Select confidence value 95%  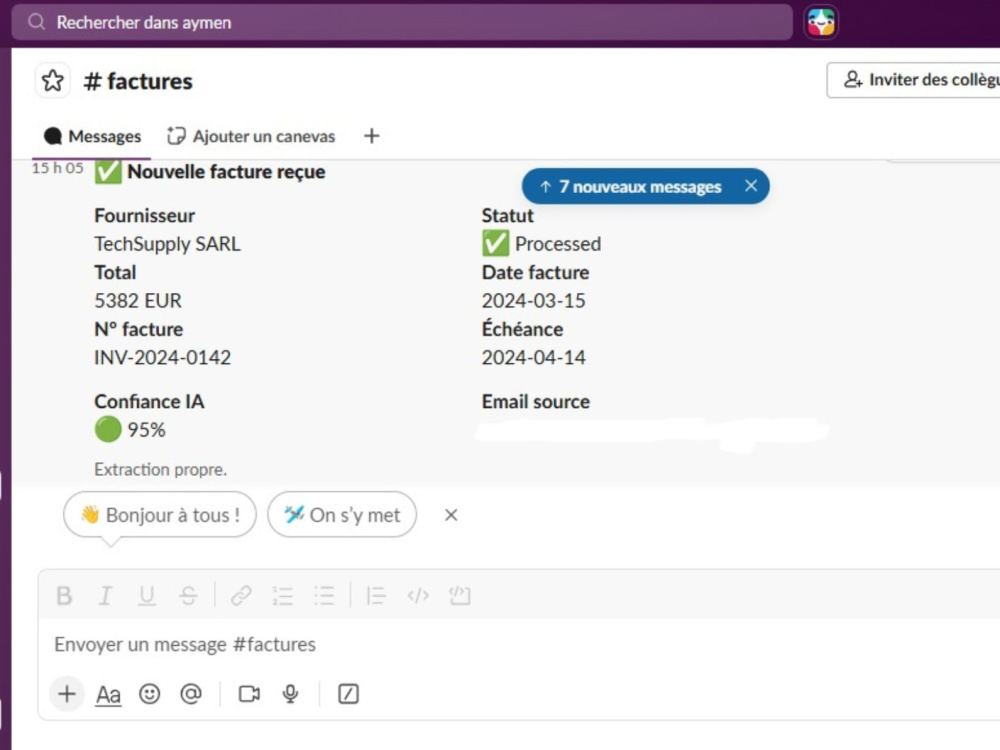[x=147, y=430]
